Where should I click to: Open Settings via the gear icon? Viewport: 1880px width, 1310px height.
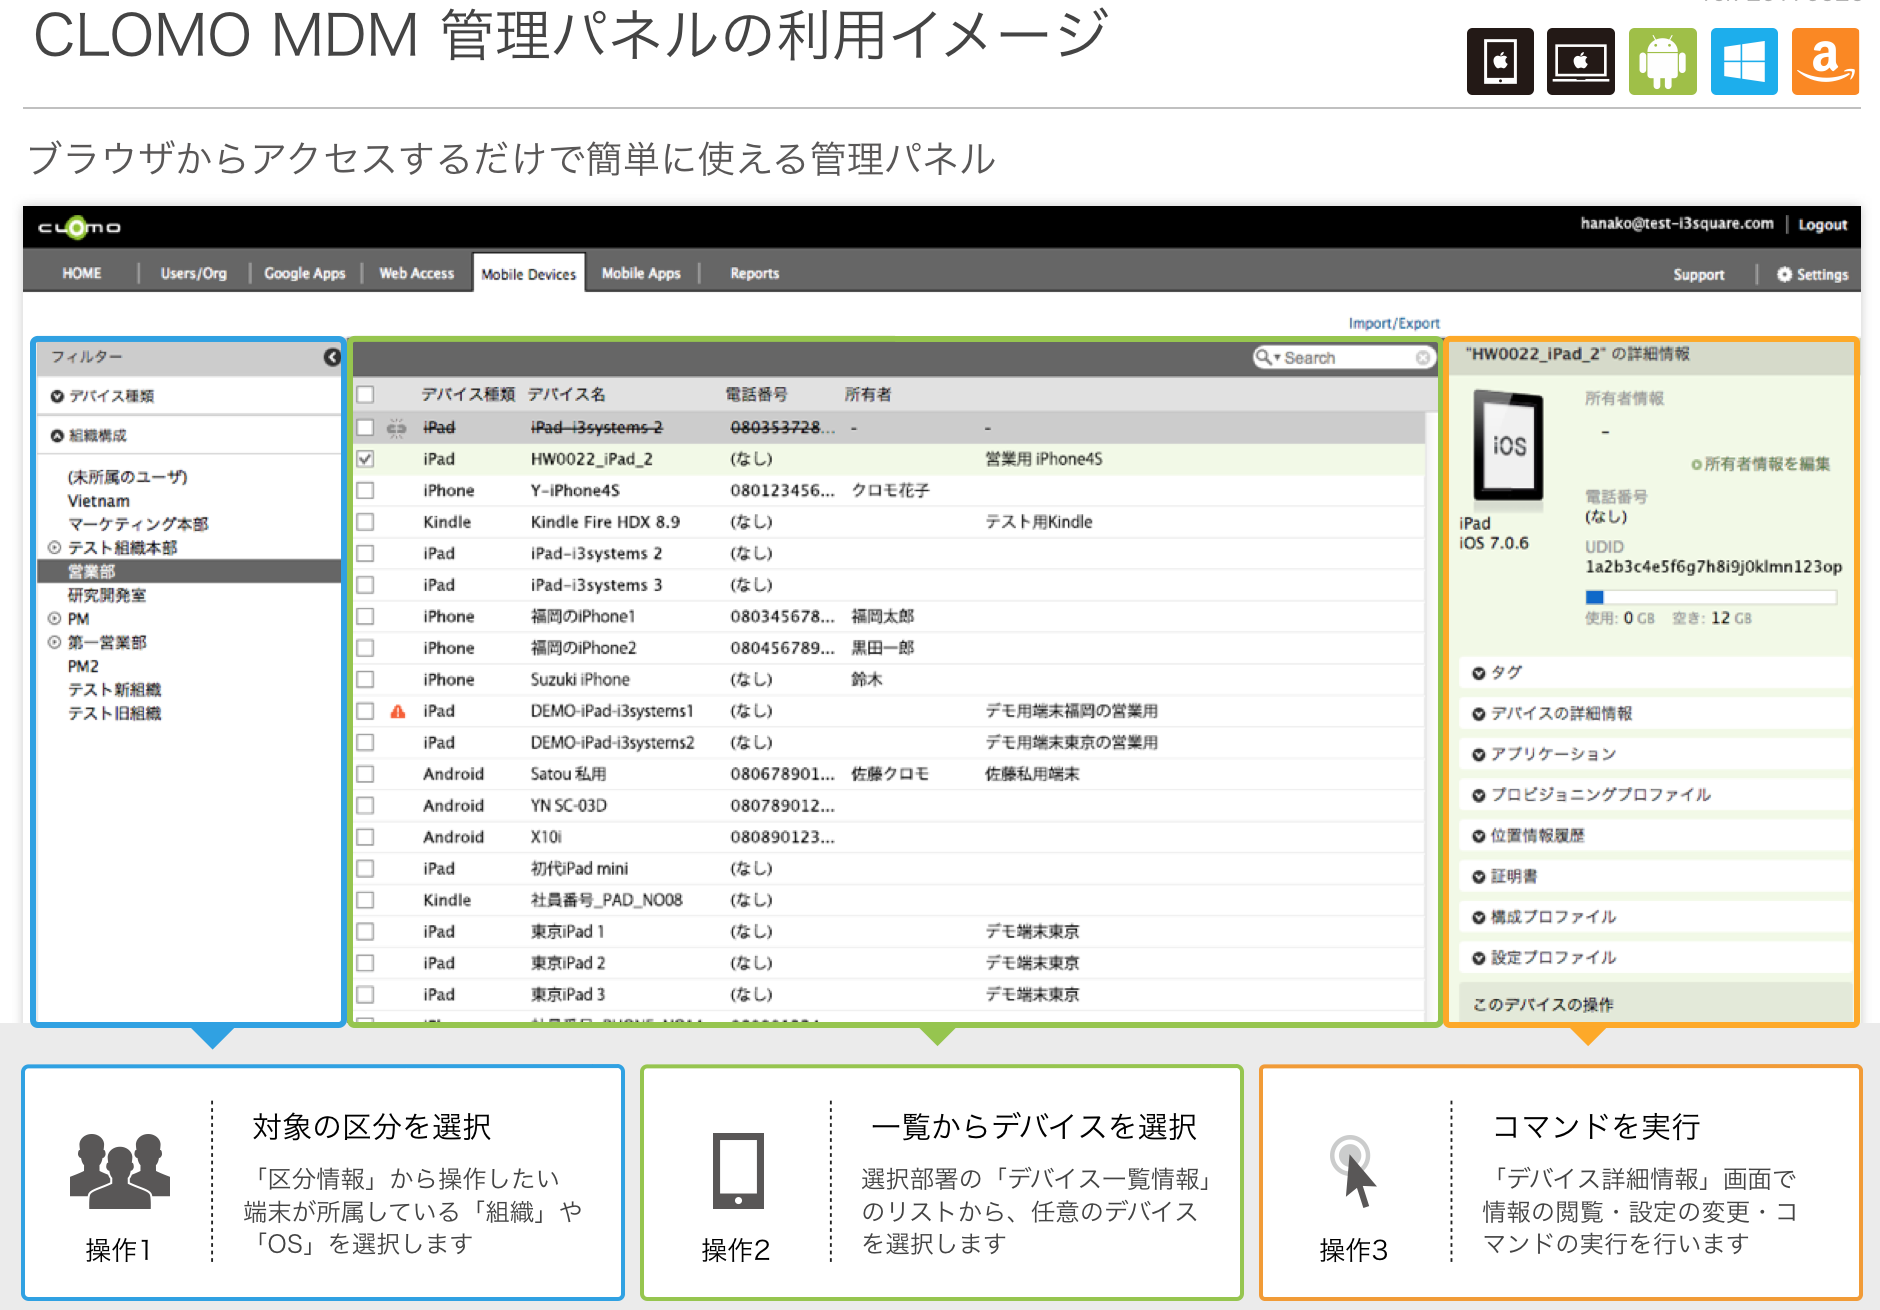[1783, 273]
